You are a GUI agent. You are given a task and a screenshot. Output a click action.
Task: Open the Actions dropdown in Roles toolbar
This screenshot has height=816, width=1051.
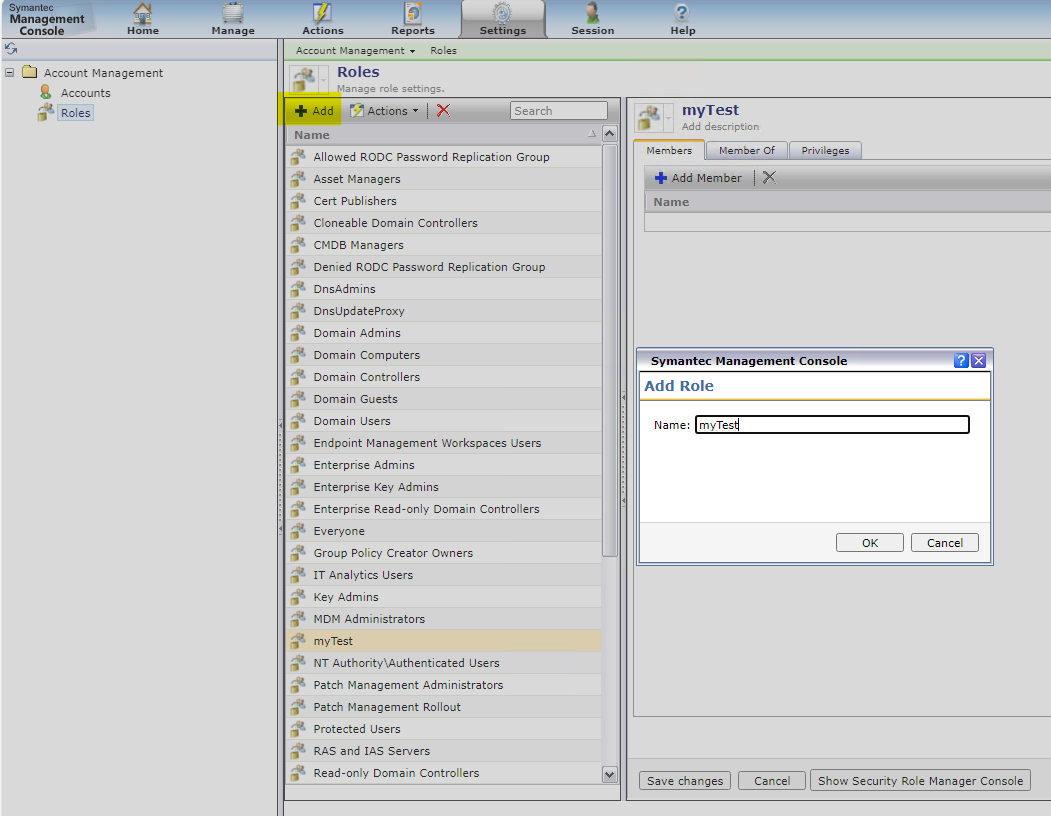(x=386, y=111)
